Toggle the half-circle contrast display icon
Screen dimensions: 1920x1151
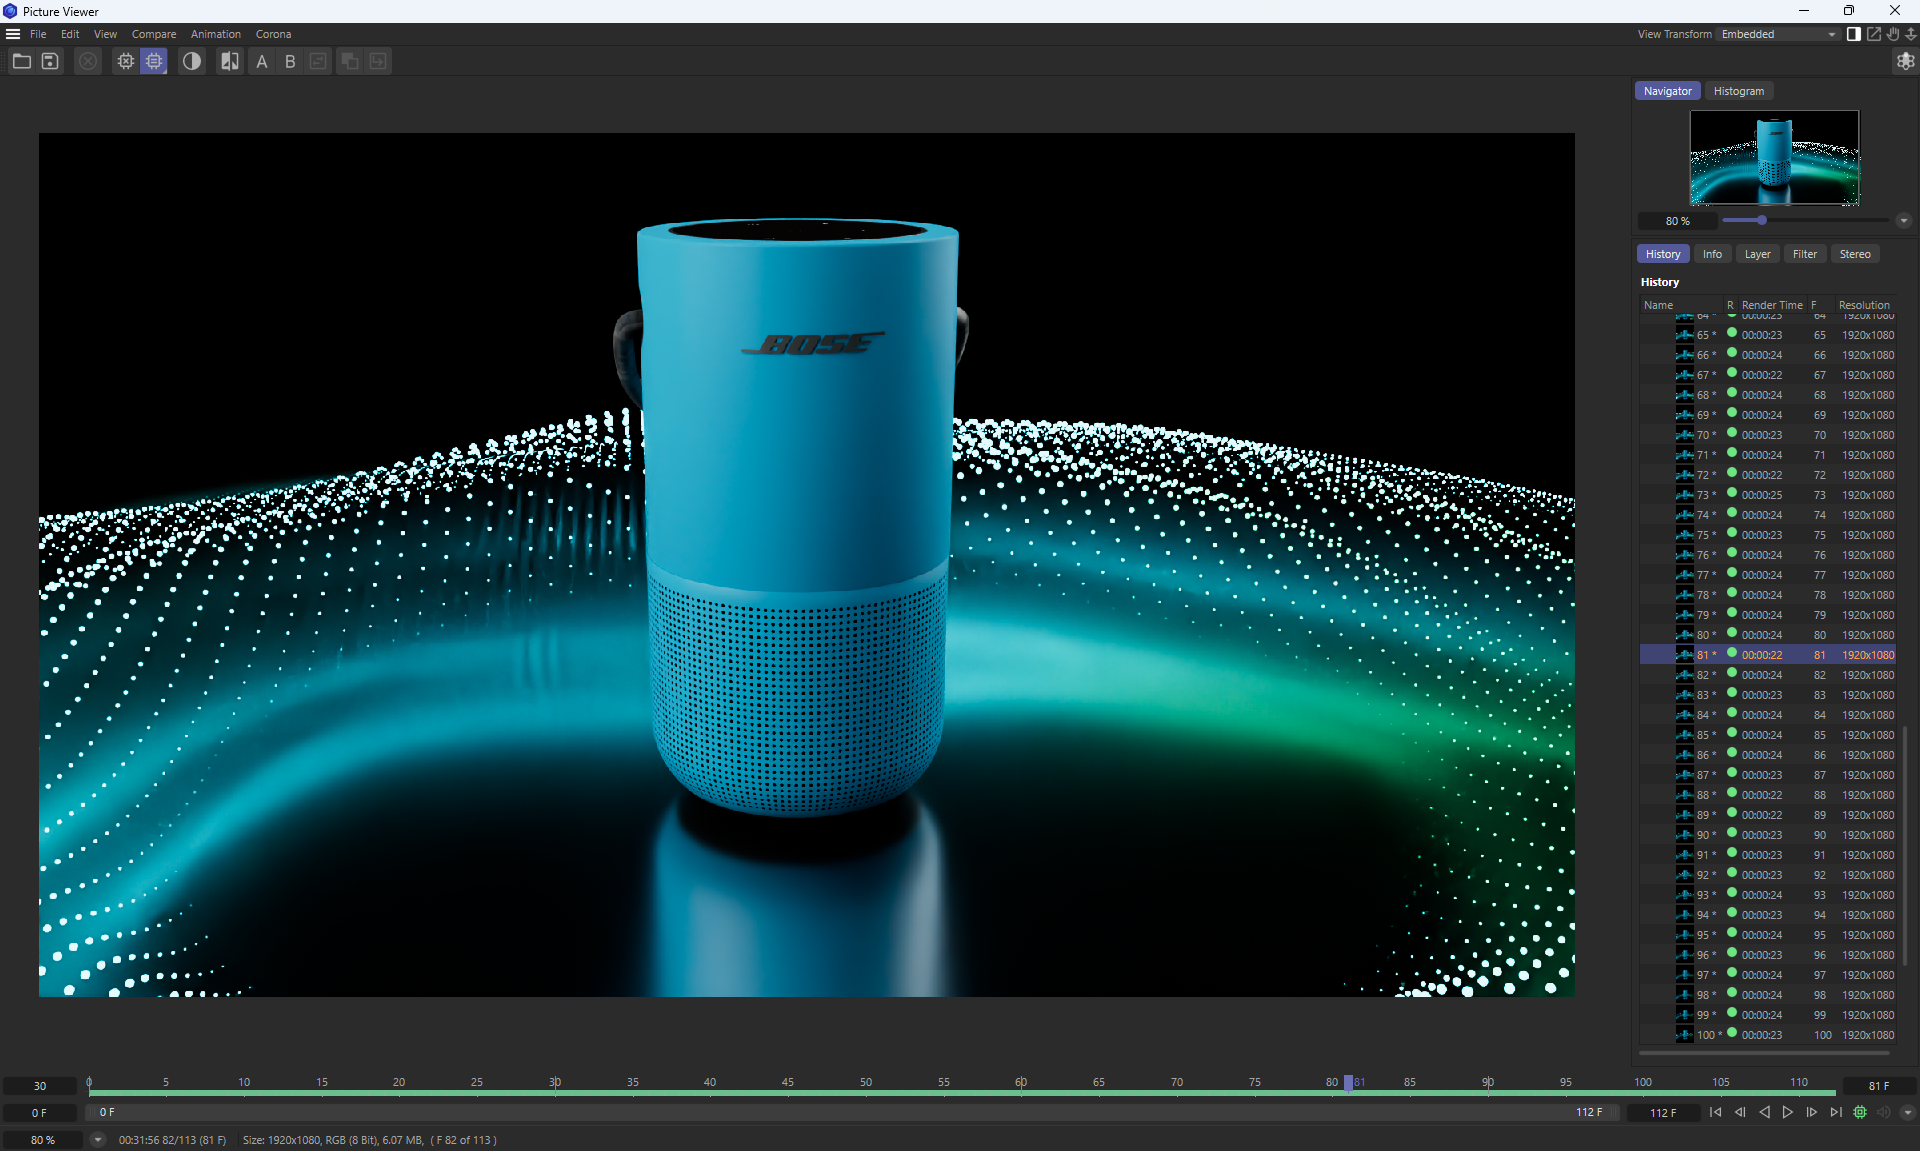click(192, 62)
